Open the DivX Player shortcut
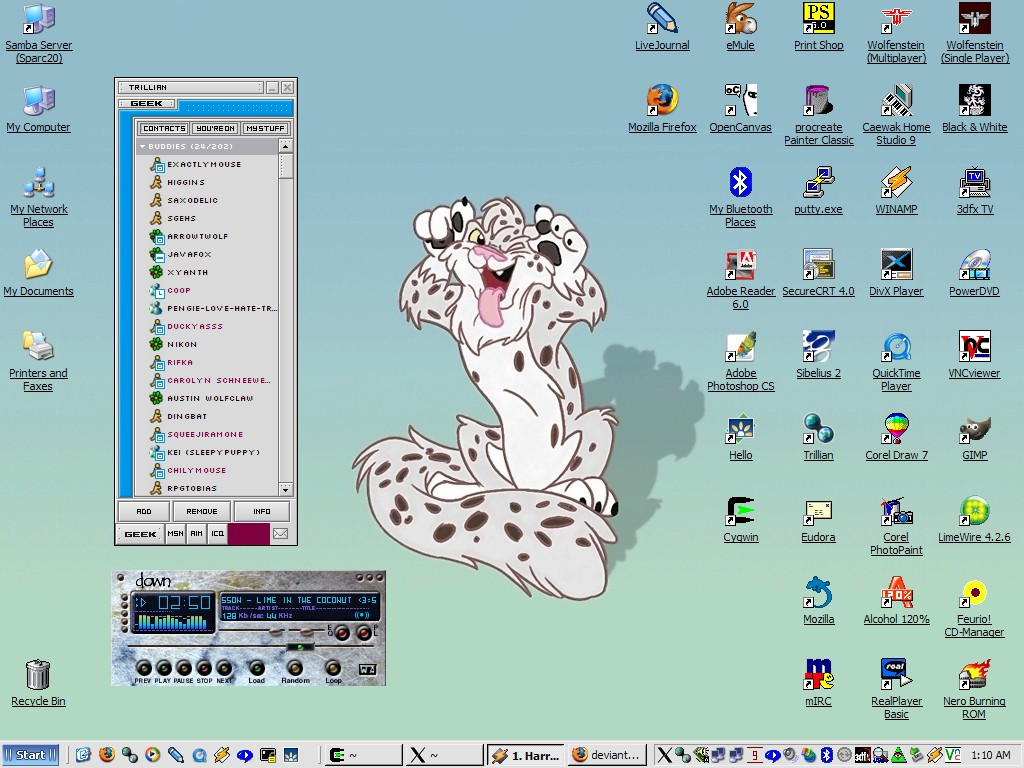The width and height of the screenshot is (1024, 768). pos(896,274)
